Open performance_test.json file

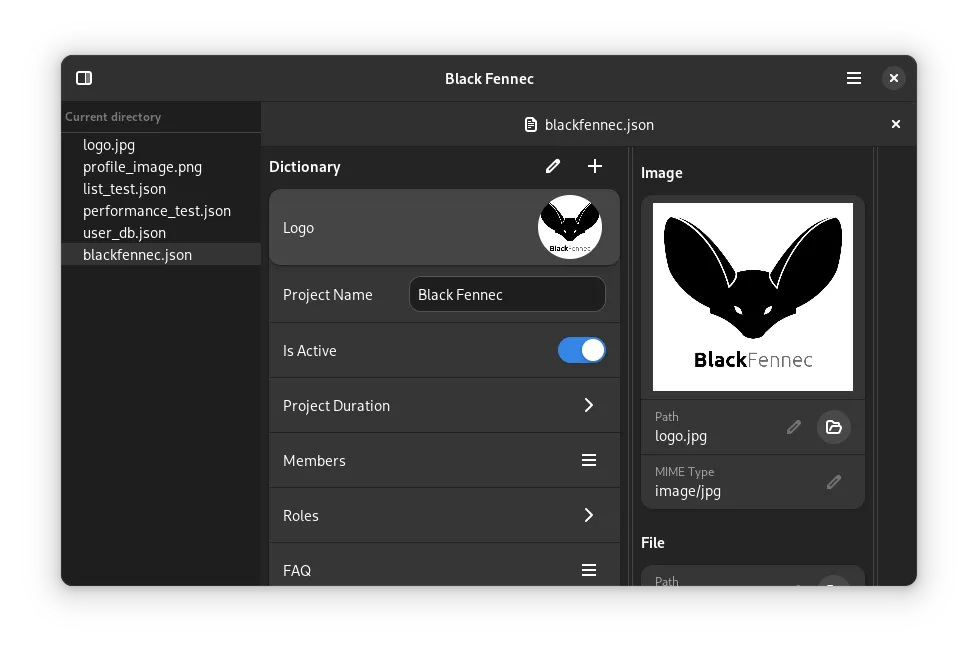[x=156, y=211]
